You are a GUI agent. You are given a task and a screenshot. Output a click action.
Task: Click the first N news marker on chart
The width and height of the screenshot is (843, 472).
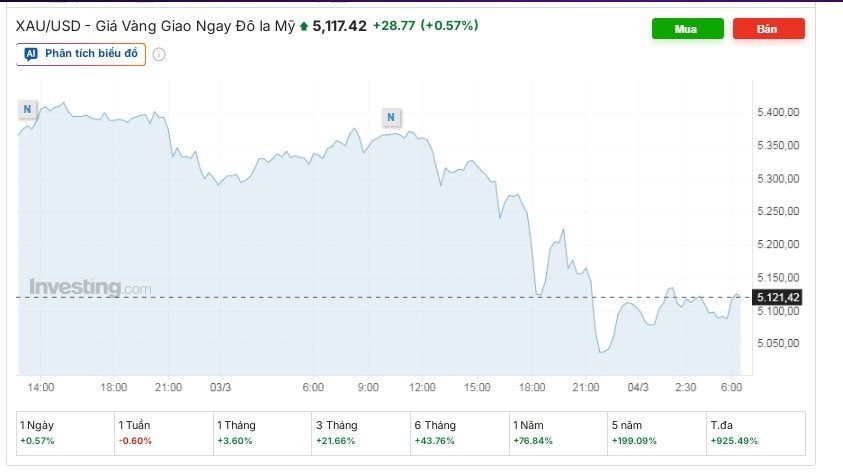(x=28, y=108)
